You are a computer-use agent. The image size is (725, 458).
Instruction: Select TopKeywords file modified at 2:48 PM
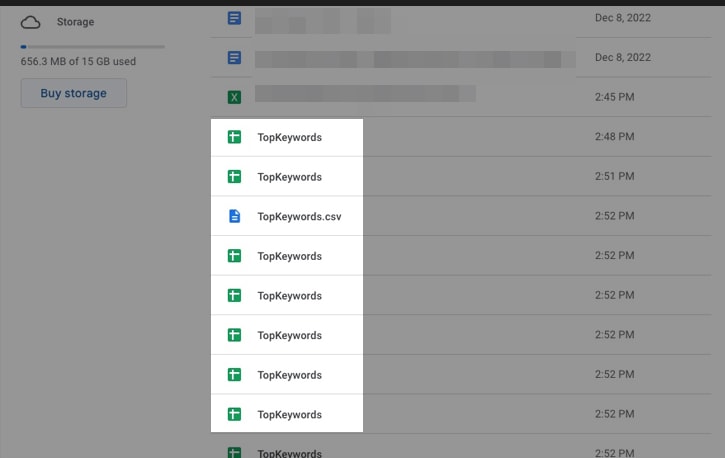(x=289, y=137)
